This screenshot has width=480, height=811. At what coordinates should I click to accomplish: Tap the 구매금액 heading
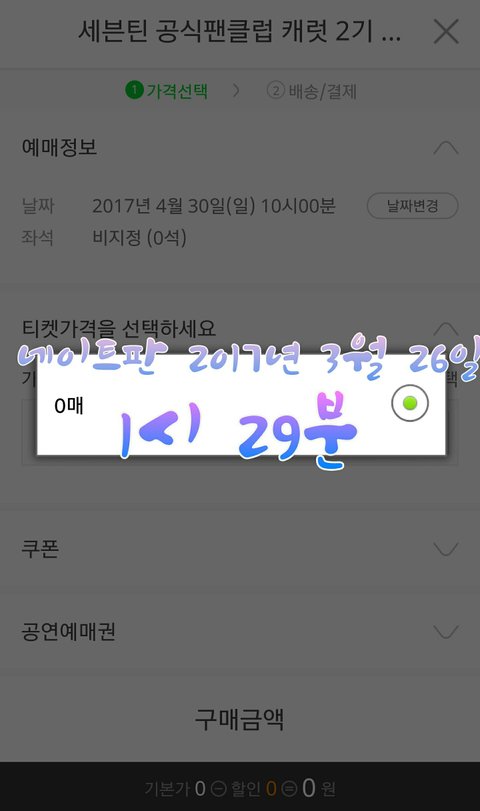239,719
